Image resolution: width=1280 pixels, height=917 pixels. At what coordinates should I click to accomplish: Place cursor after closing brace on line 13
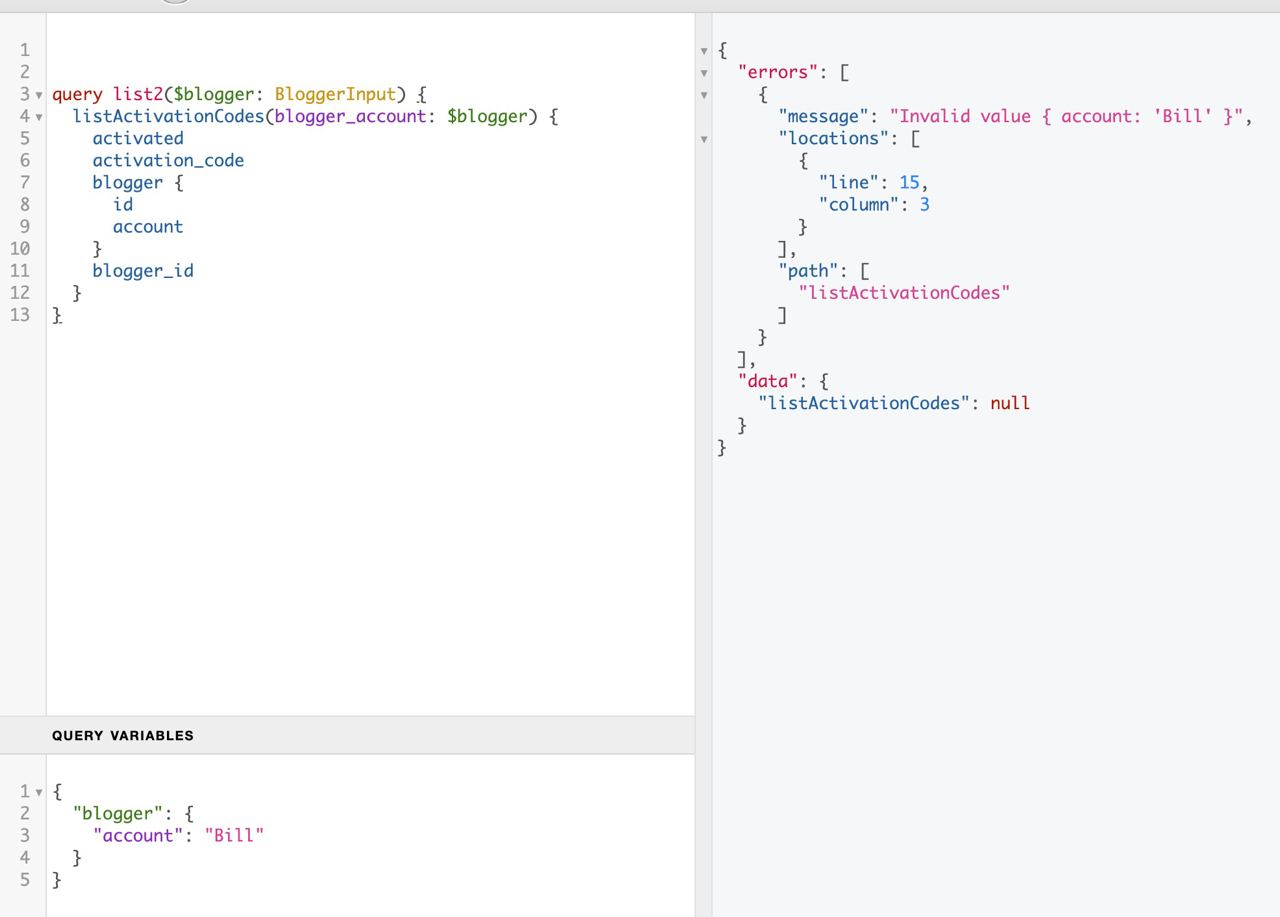[63, 314]
